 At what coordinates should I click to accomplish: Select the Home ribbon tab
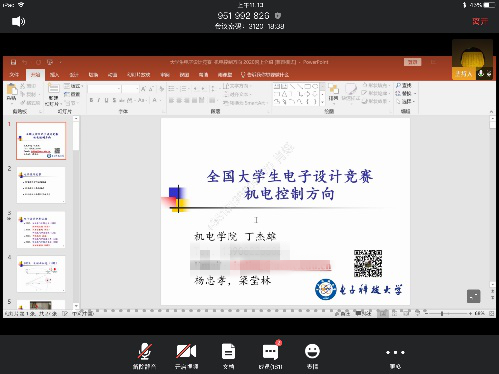(x=35, y=75)
